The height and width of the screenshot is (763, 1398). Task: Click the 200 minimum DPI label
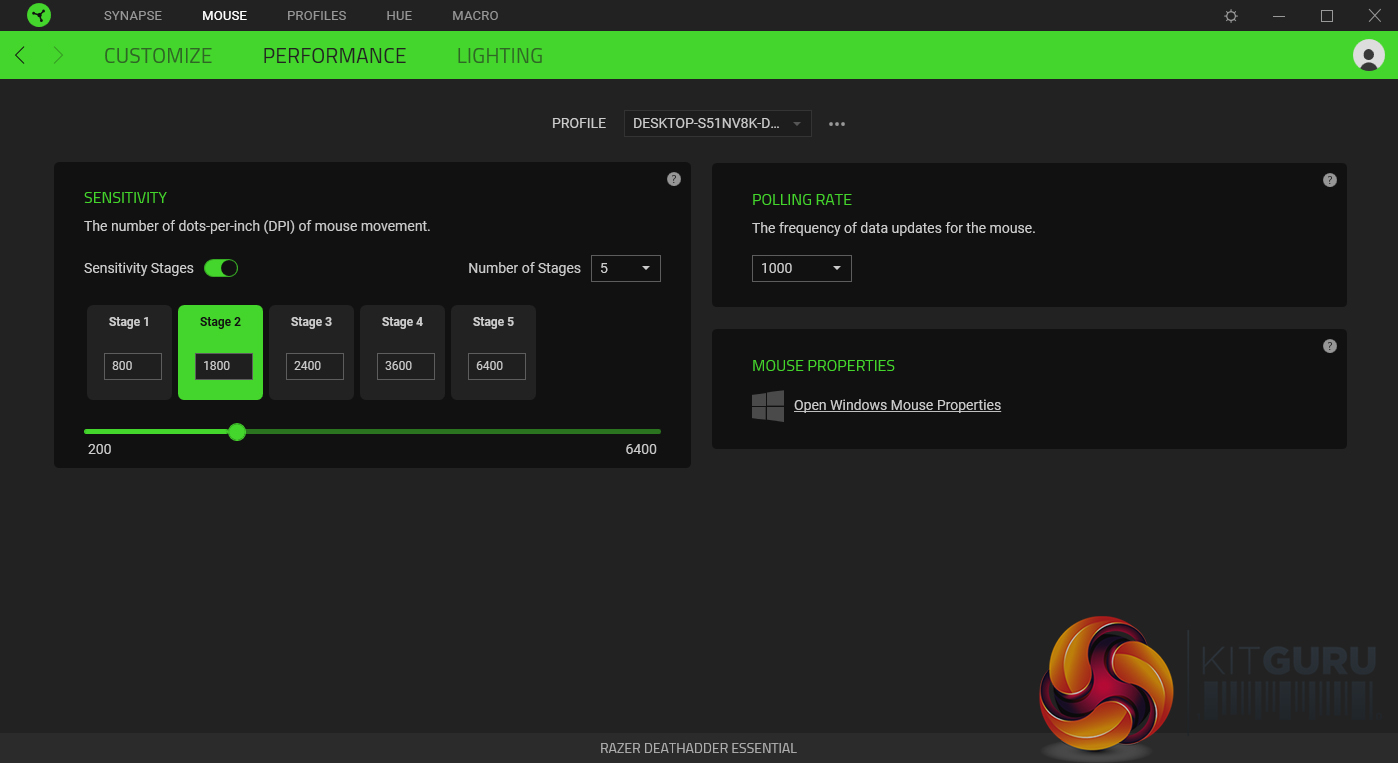(x=100, y=449)
